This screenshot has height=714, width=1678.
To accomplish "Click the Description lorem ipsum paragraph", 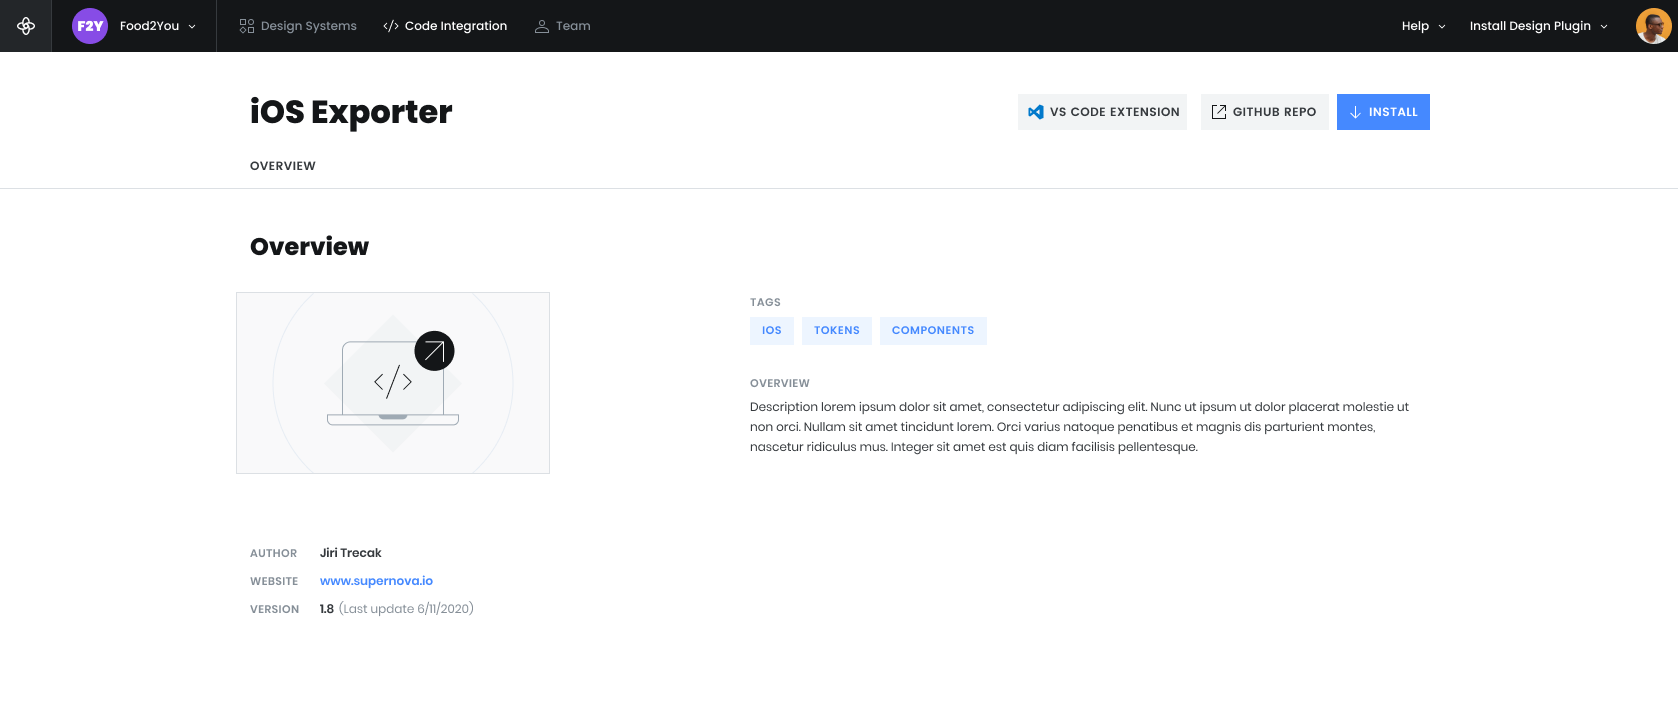I will (1079, 427).
